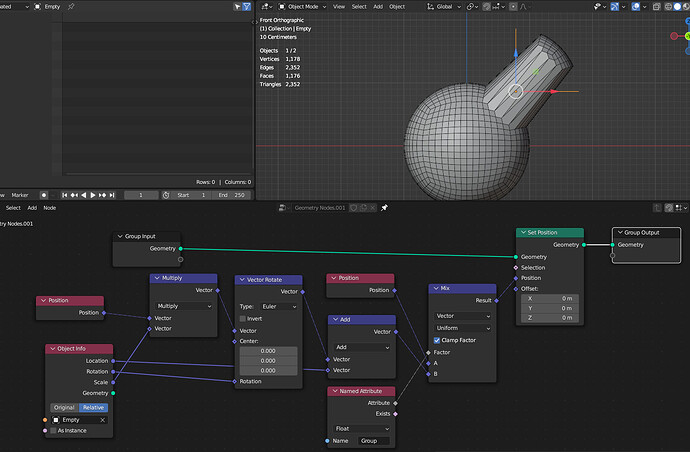Open Uniform factor mode dropdown
The height and width of the screenshot is (452, 690).
463,328
